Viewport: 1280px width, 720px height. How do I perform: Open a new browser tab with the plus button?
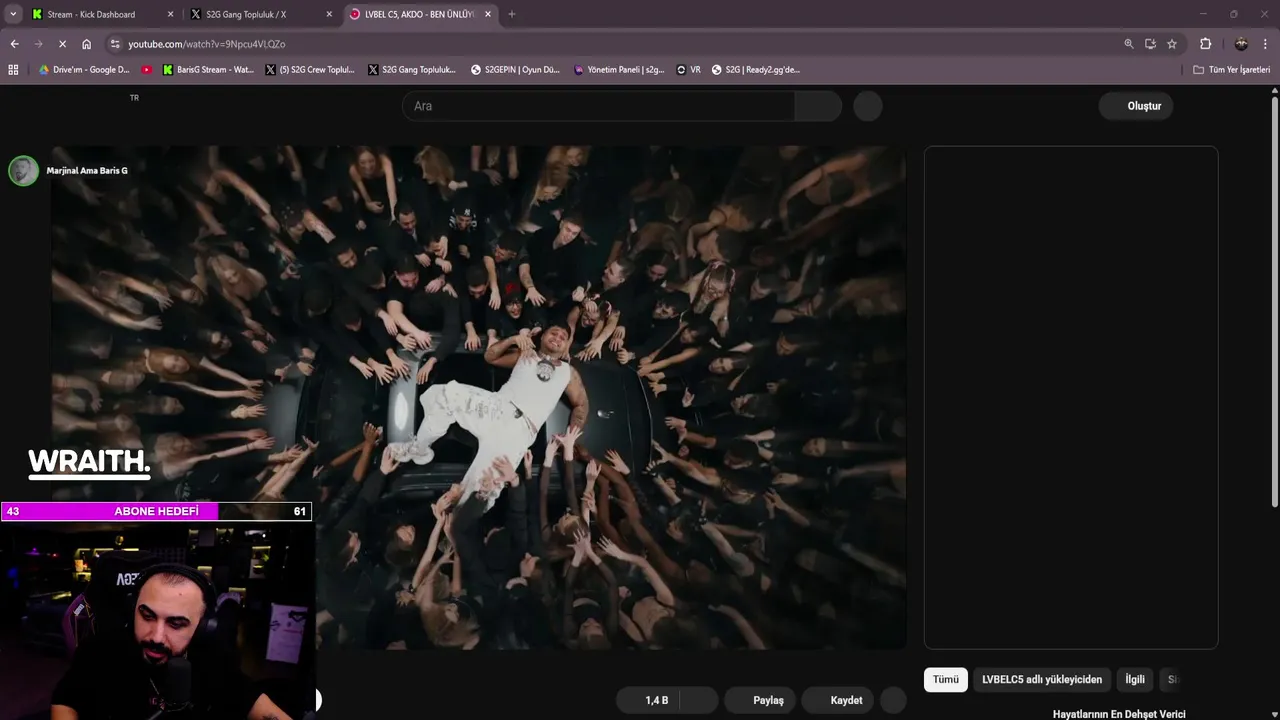(512, 14)
